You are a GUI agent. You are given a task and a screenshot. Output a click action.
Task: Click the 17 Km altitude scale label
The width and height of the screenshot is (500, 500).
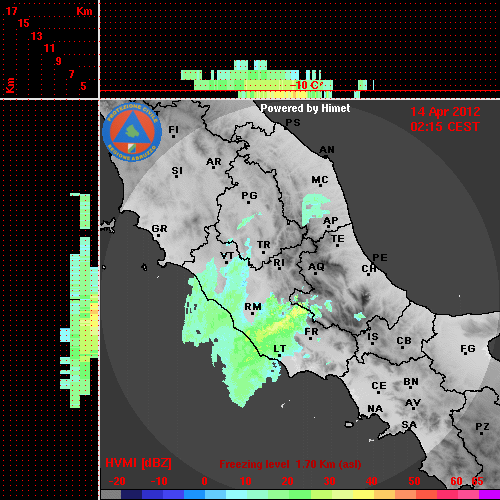click(11, 11)
